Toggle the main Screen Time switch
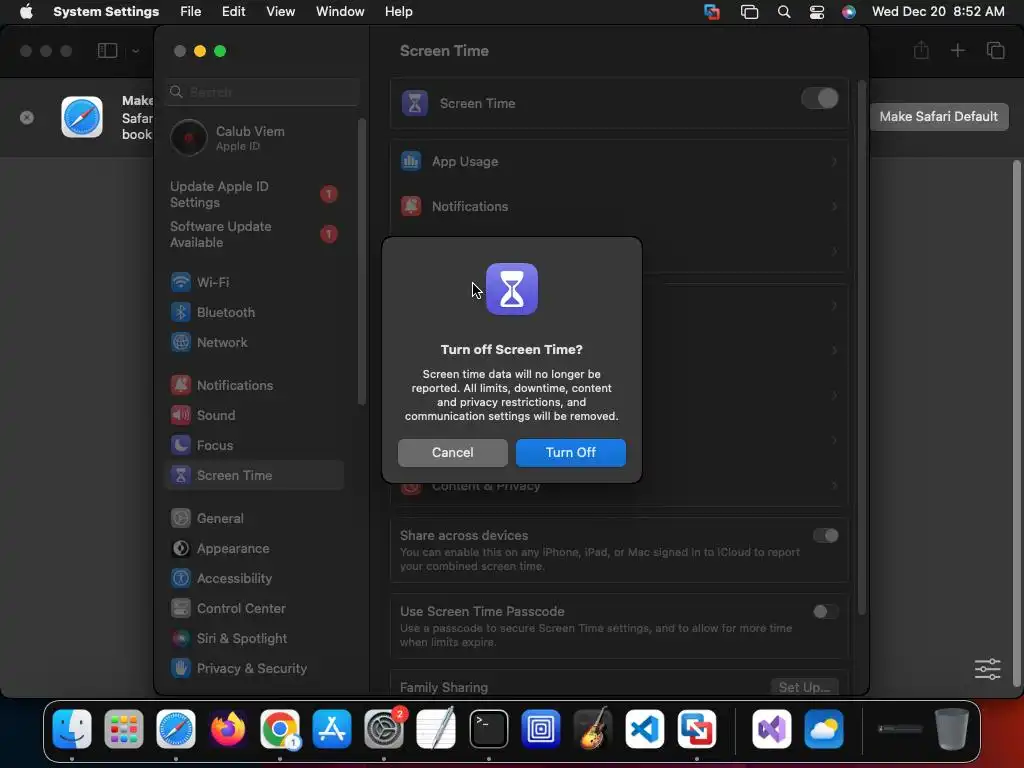This screenshot has height=768, width=1024. (x=820, y=99)
